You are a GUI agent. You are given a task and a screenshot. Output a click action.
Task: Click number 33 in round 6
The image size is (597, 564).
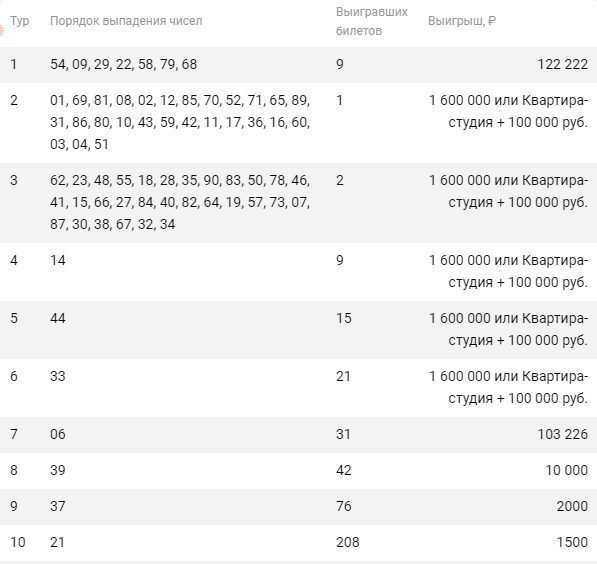pos(58,376)
